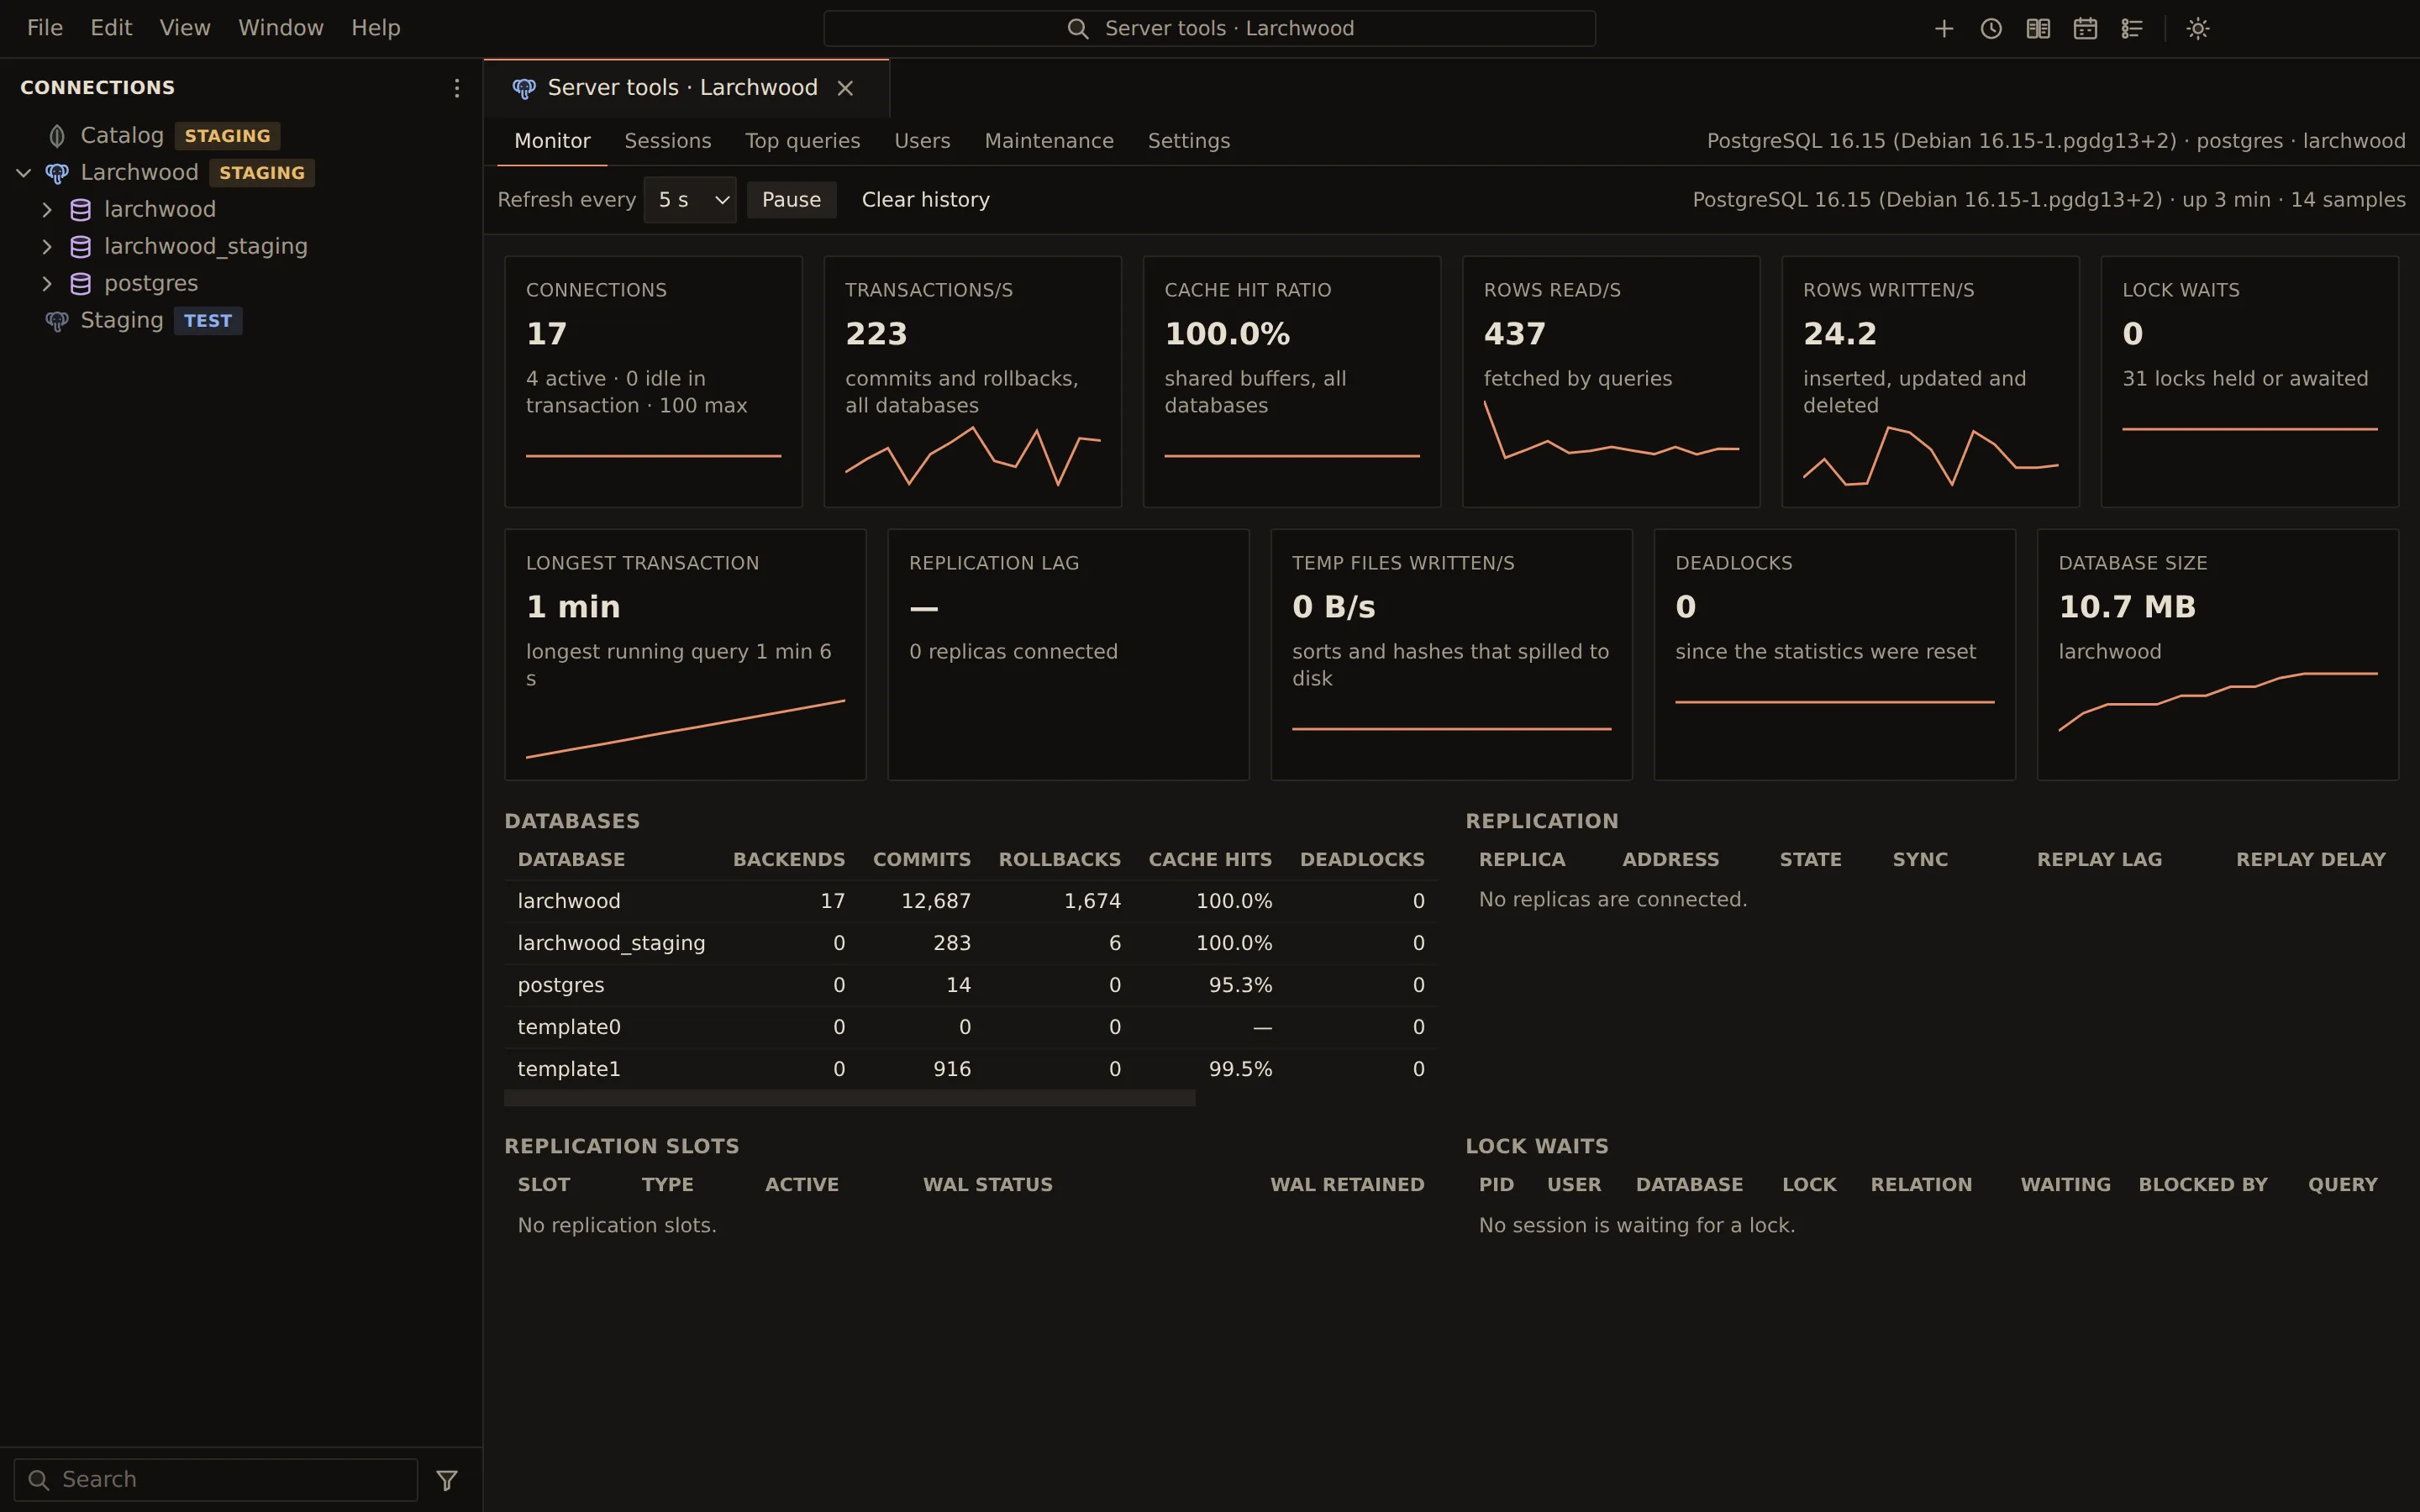Open the history clock icon

(x=1991, y=29)
